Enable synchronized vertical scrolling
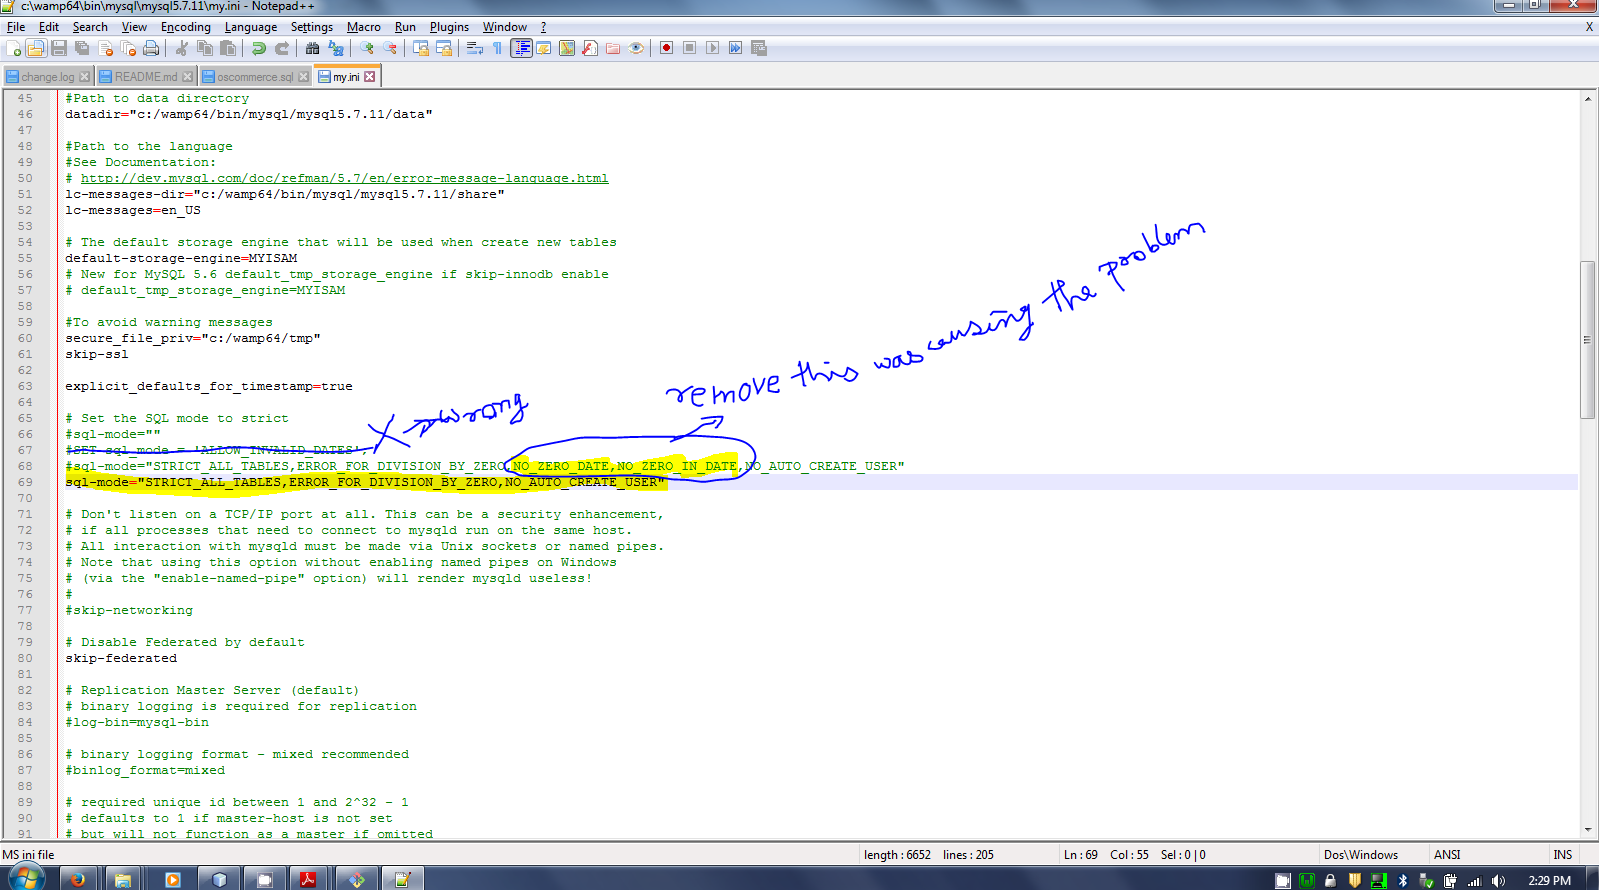 click(x=421, y=48)
